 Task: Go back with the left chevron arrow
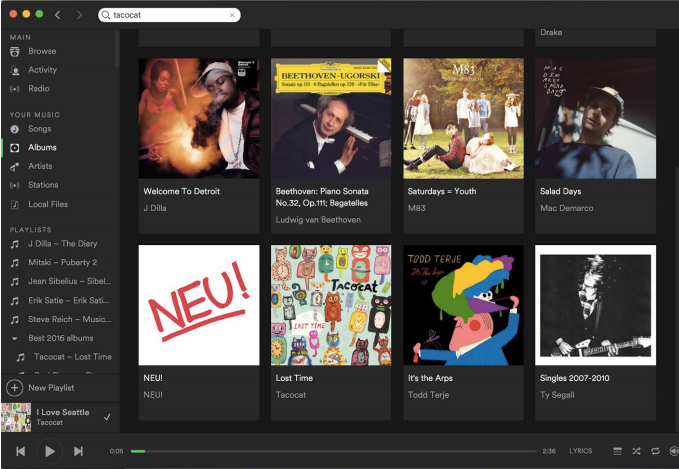click(57, 15)
